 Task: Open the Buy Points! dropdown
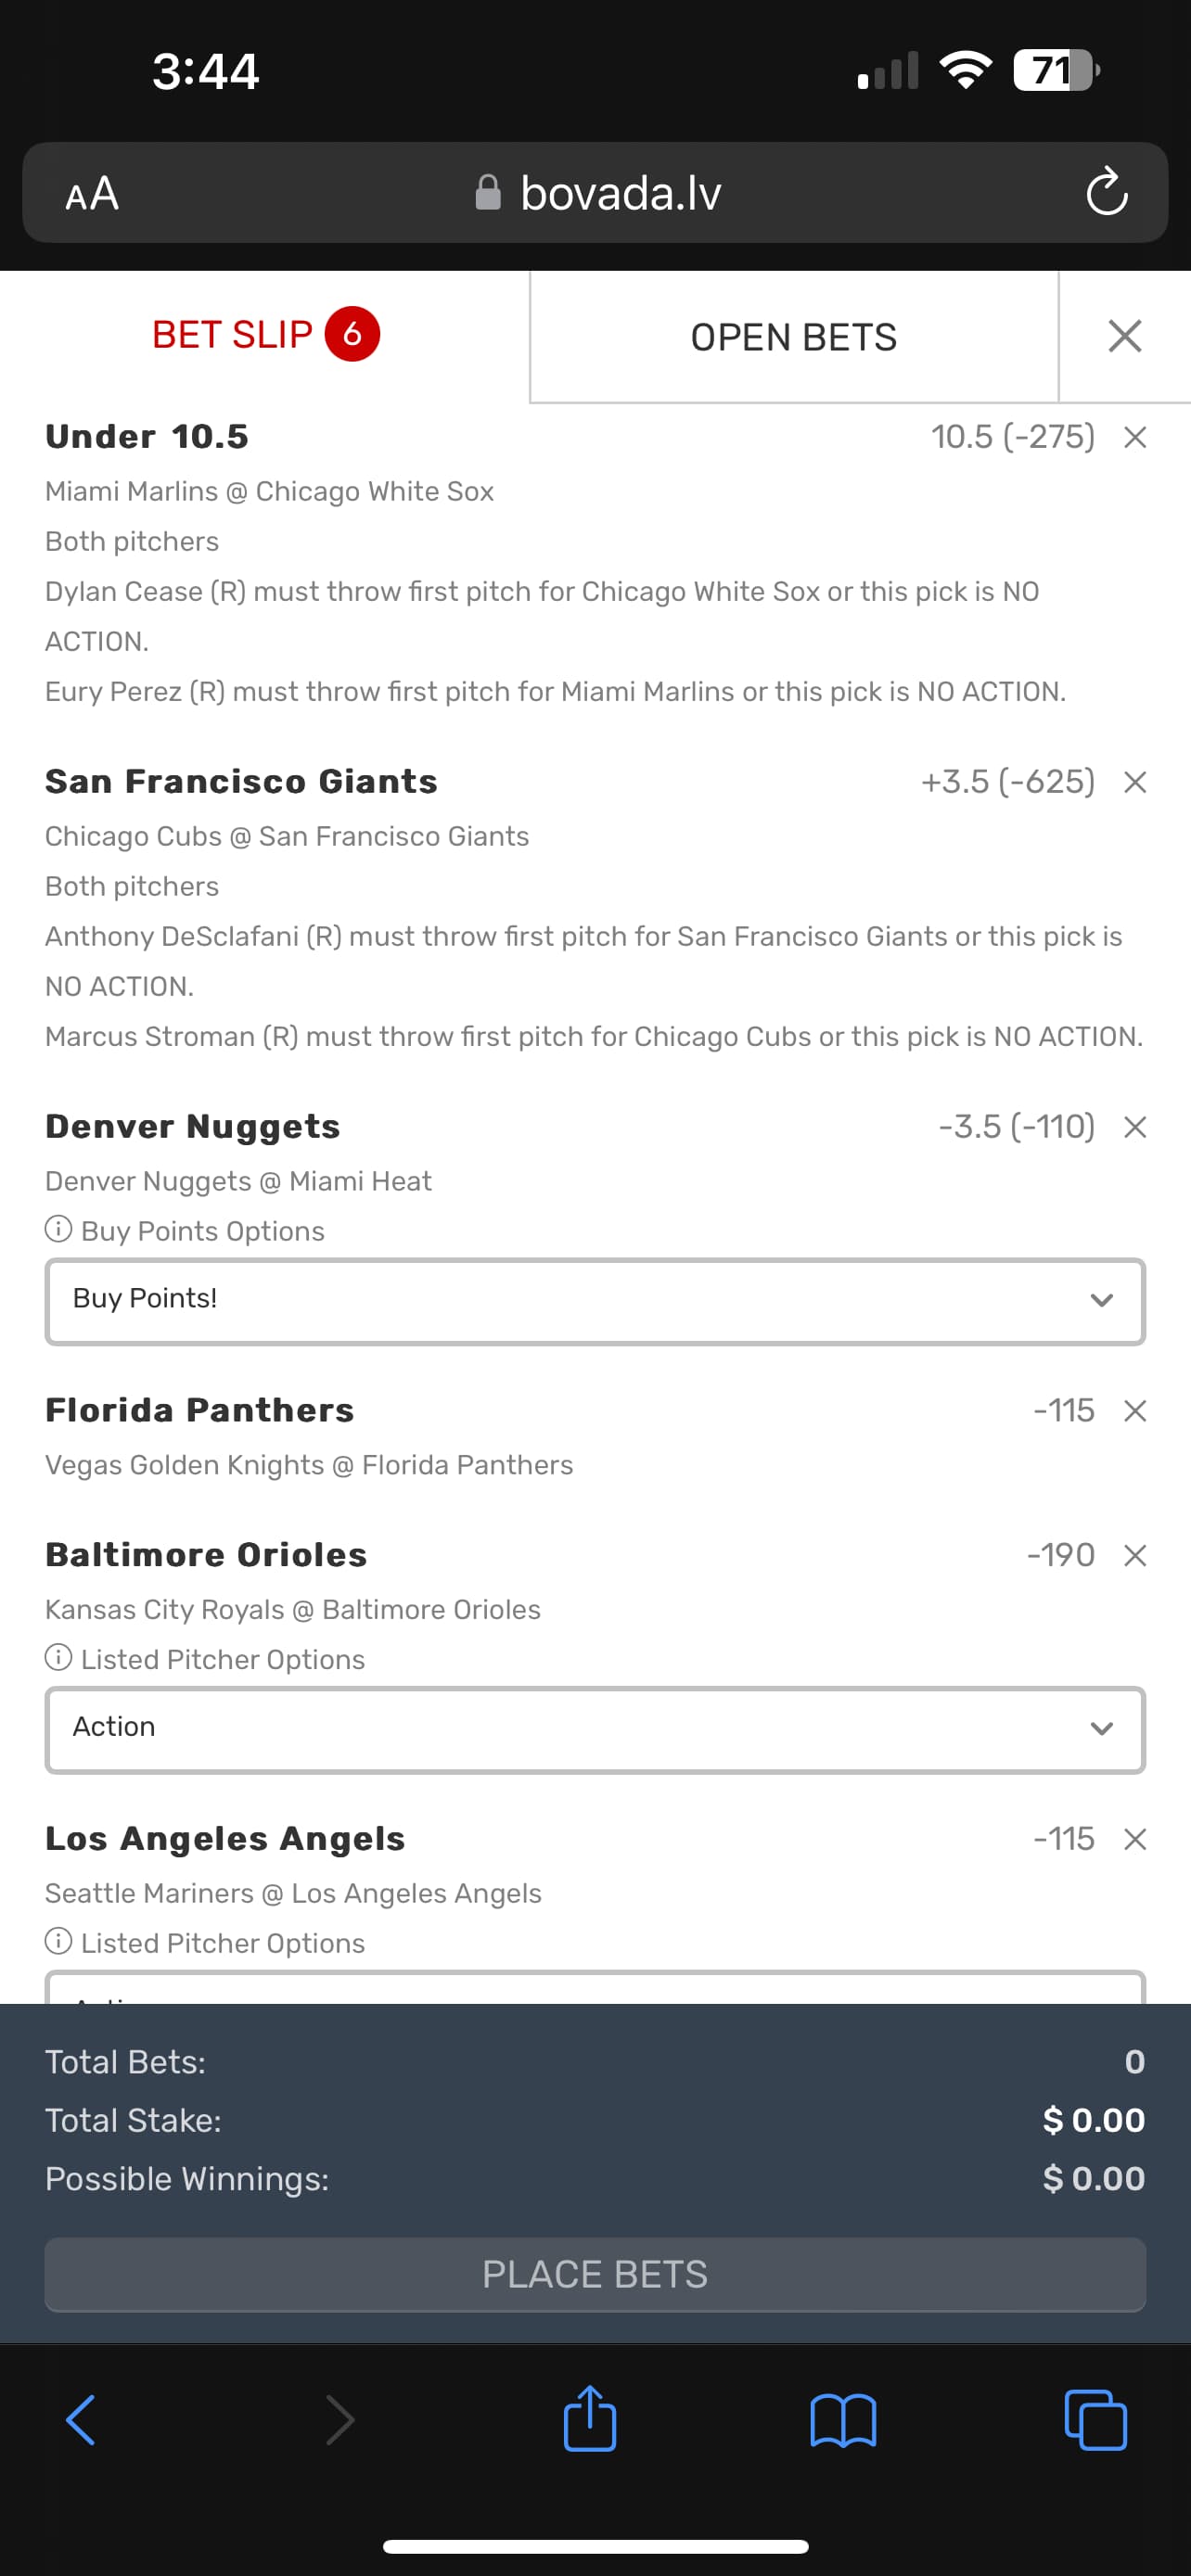595,1300
